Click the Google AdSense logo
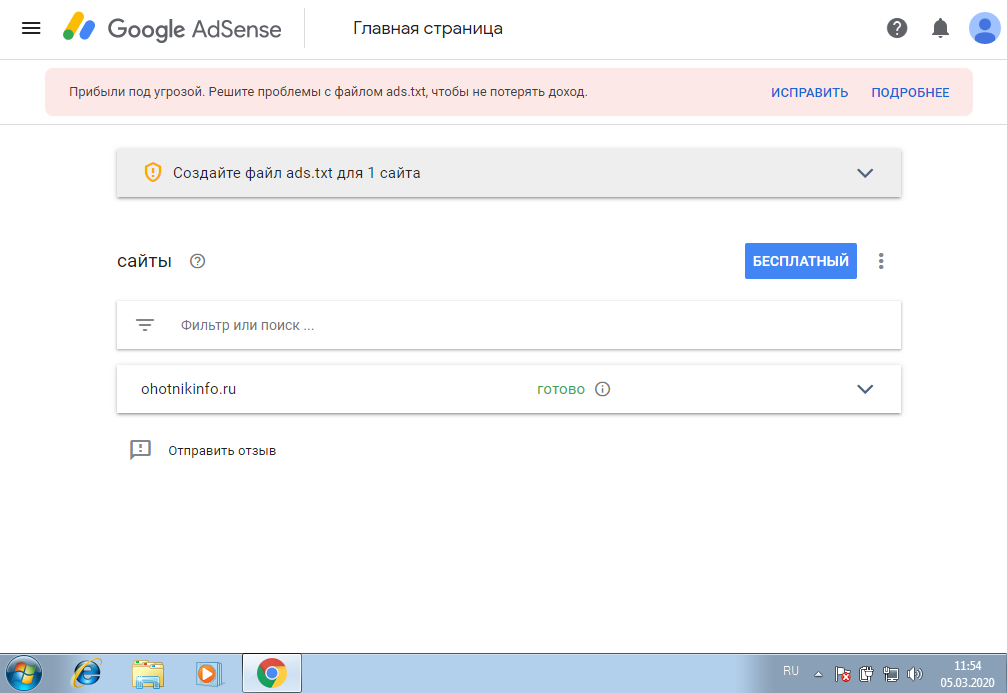The width and height of the screenshot is (1007, 693). click(172, 28)
